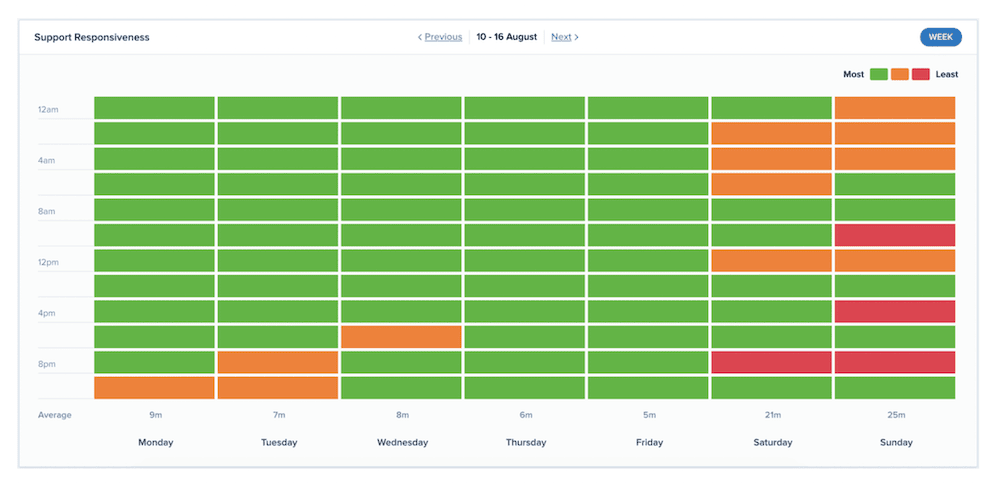Select Saturday's orange cell in 4am row

tap(772, 159)
